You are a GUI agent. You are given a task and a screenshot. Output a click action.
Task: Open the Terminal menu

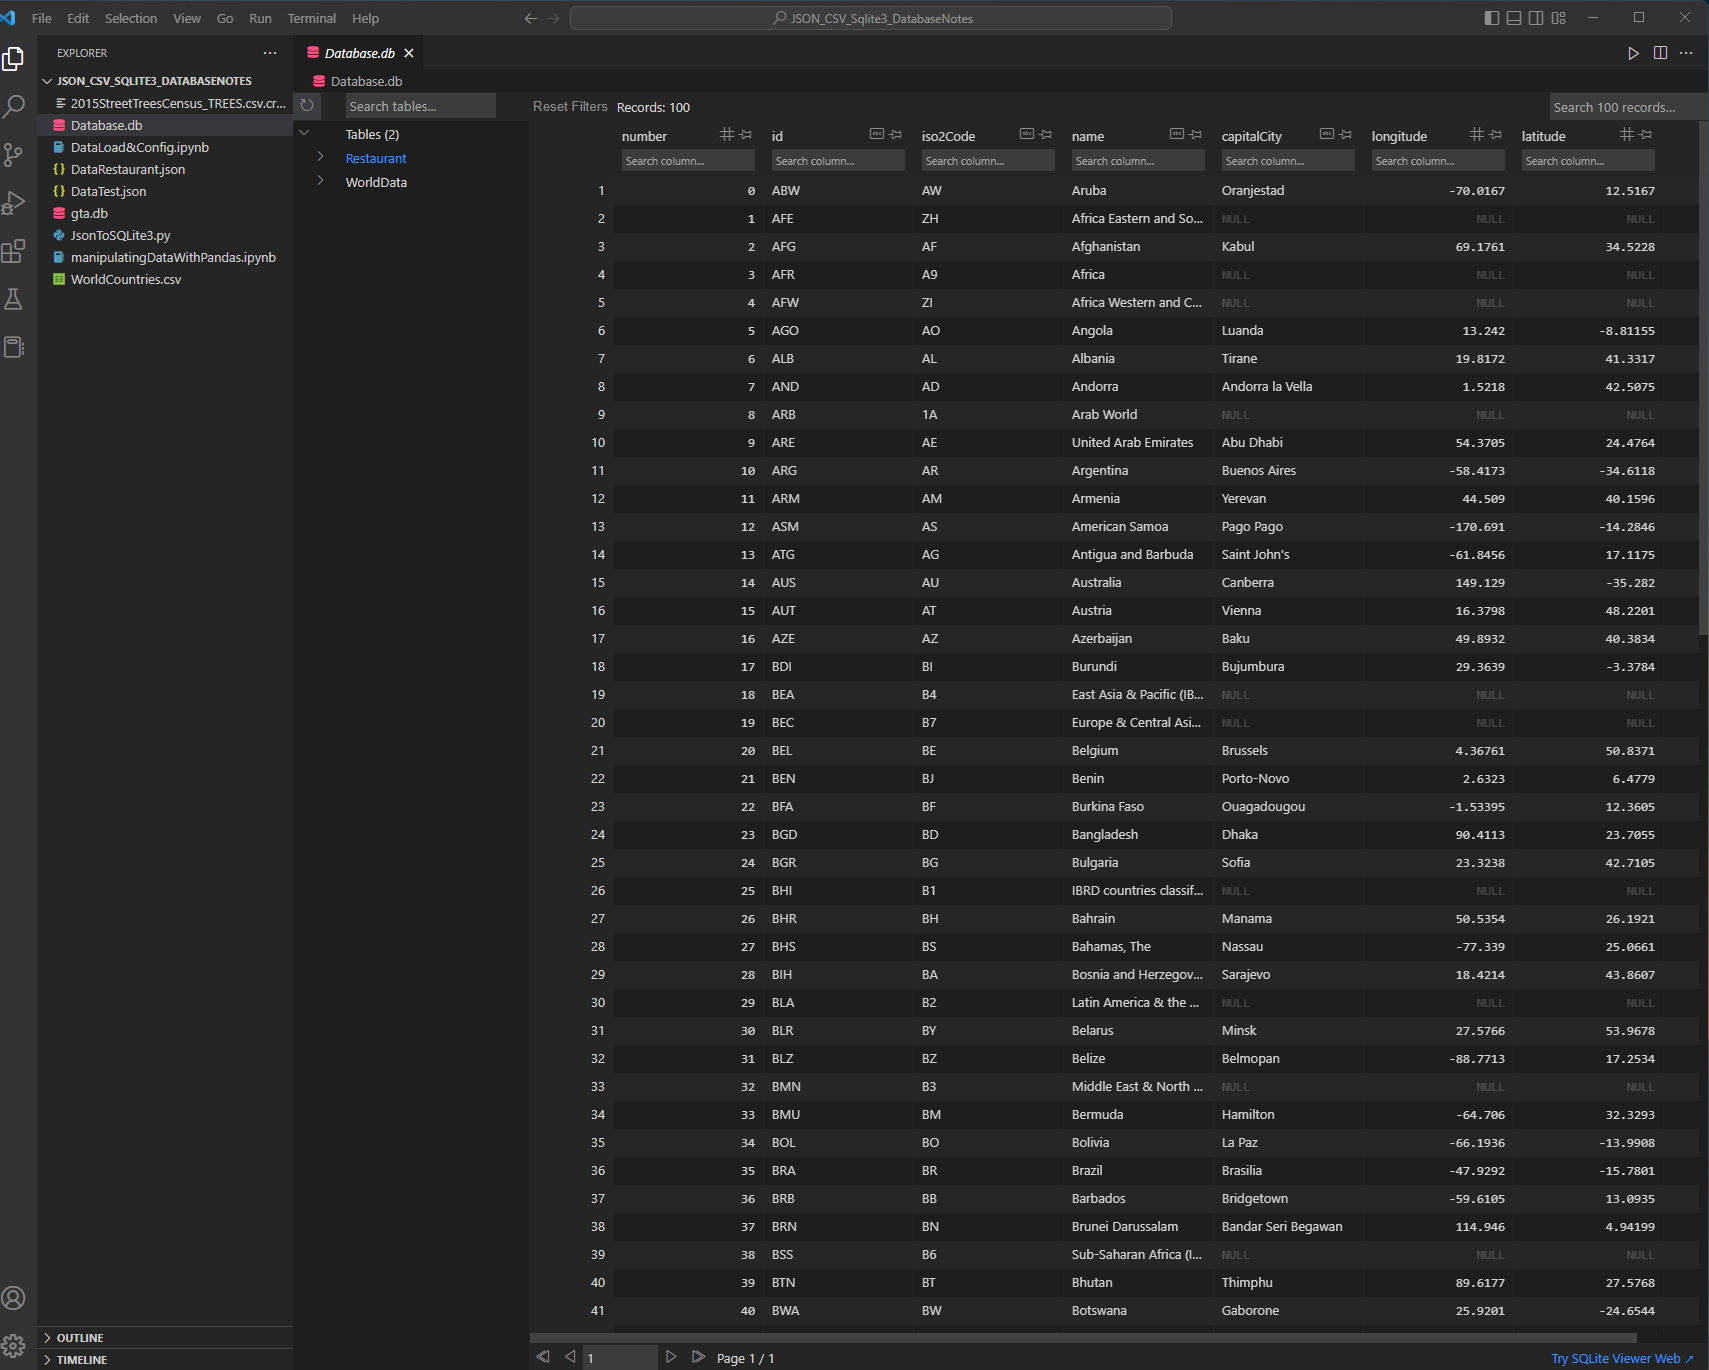tap(311, 17)
